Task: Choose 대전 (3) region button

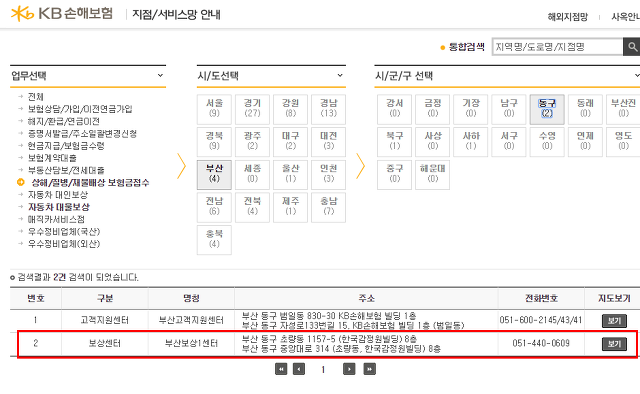Action: pos(329,142)
